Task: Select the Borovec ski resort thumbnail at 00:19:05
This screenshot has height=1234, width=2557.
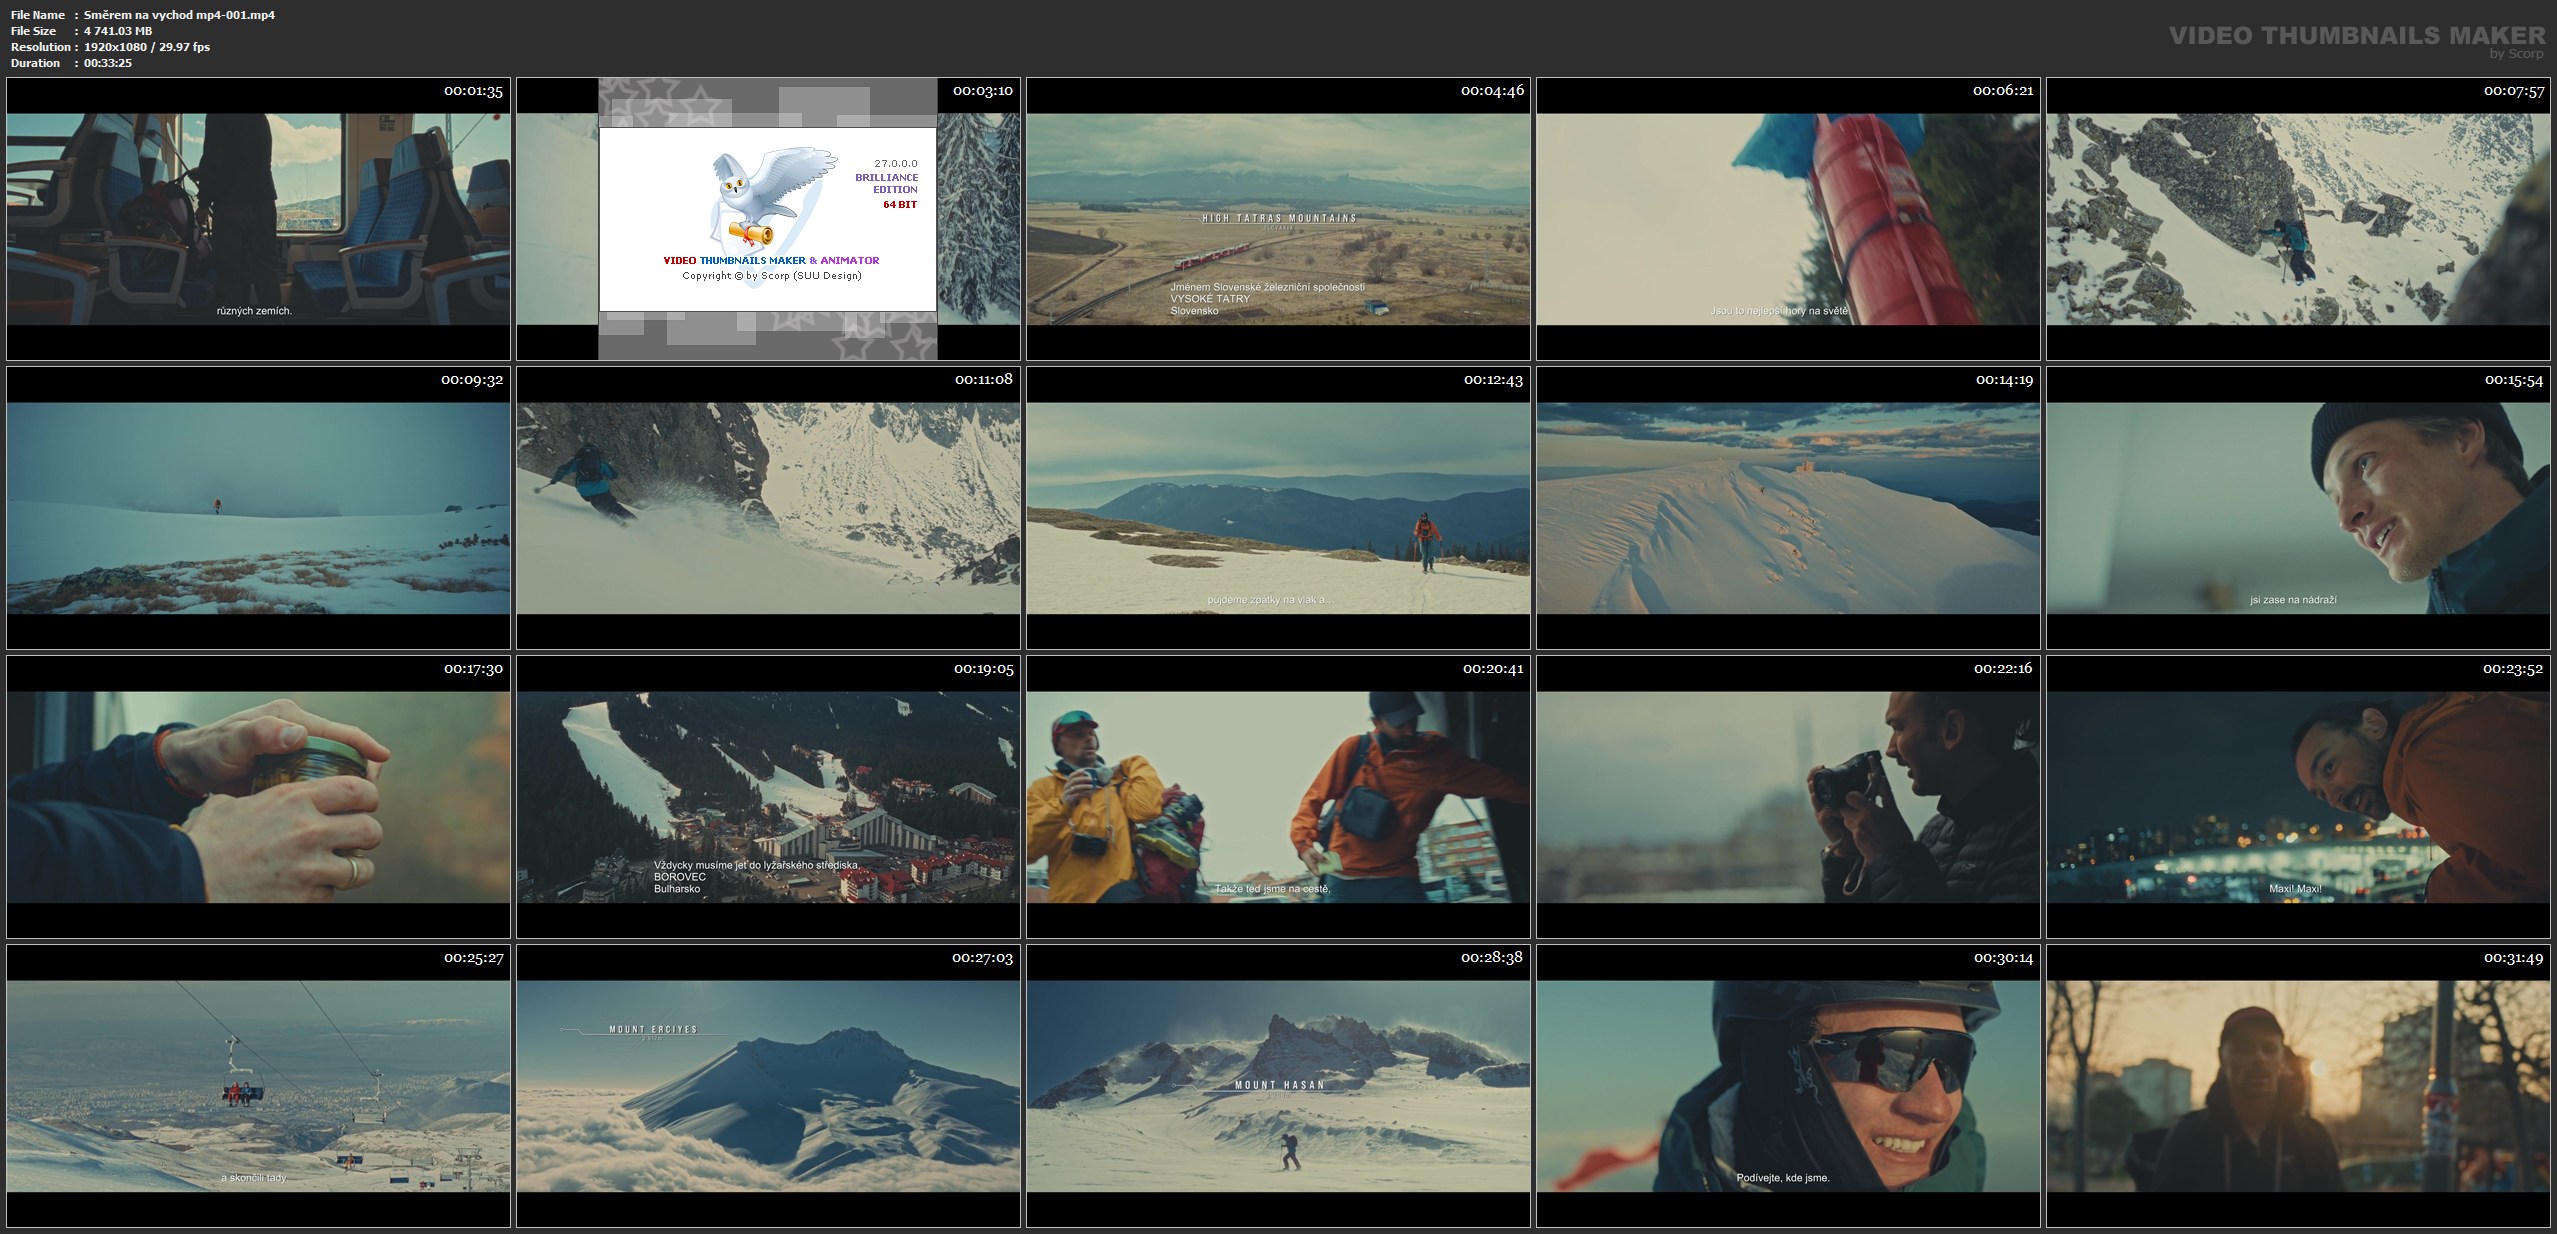Action: [768, 797]
